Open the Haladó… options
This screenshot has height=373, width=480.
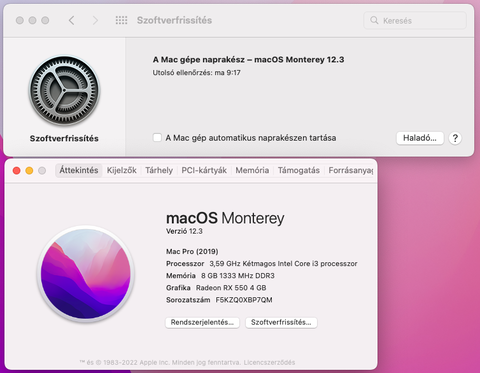click(420, 138)
